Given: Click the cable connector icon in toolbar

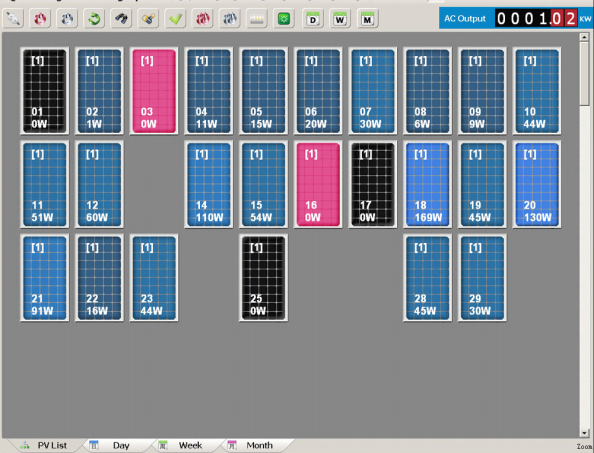Looking at the screenshot, I should point(13,19).
